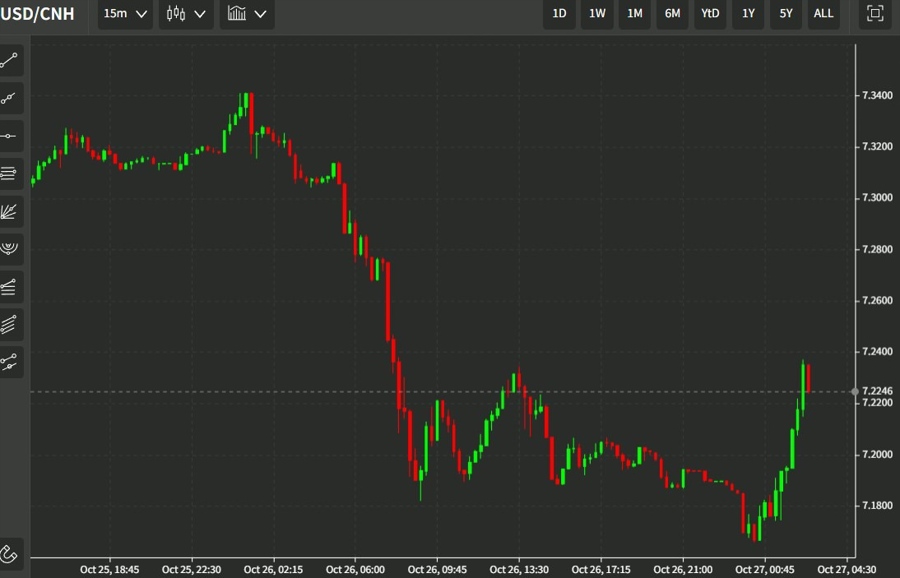Select the ray line drawing tool
900x578 pixels.
[10, 98]
